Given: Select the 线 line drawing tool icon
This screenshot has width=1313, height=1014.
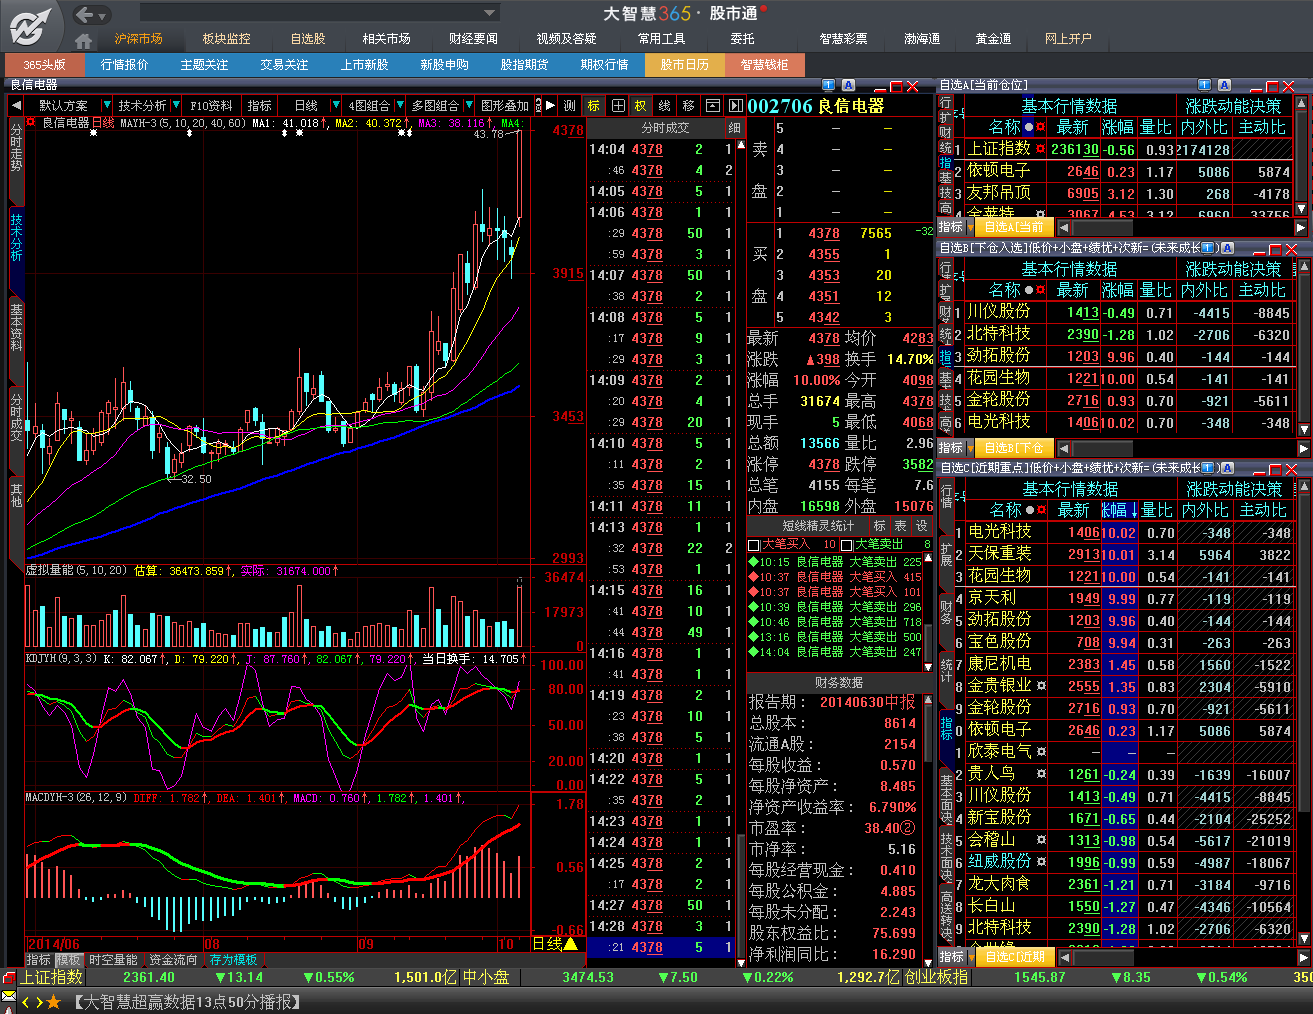Looking at the screenshot, I should (665, 106).
